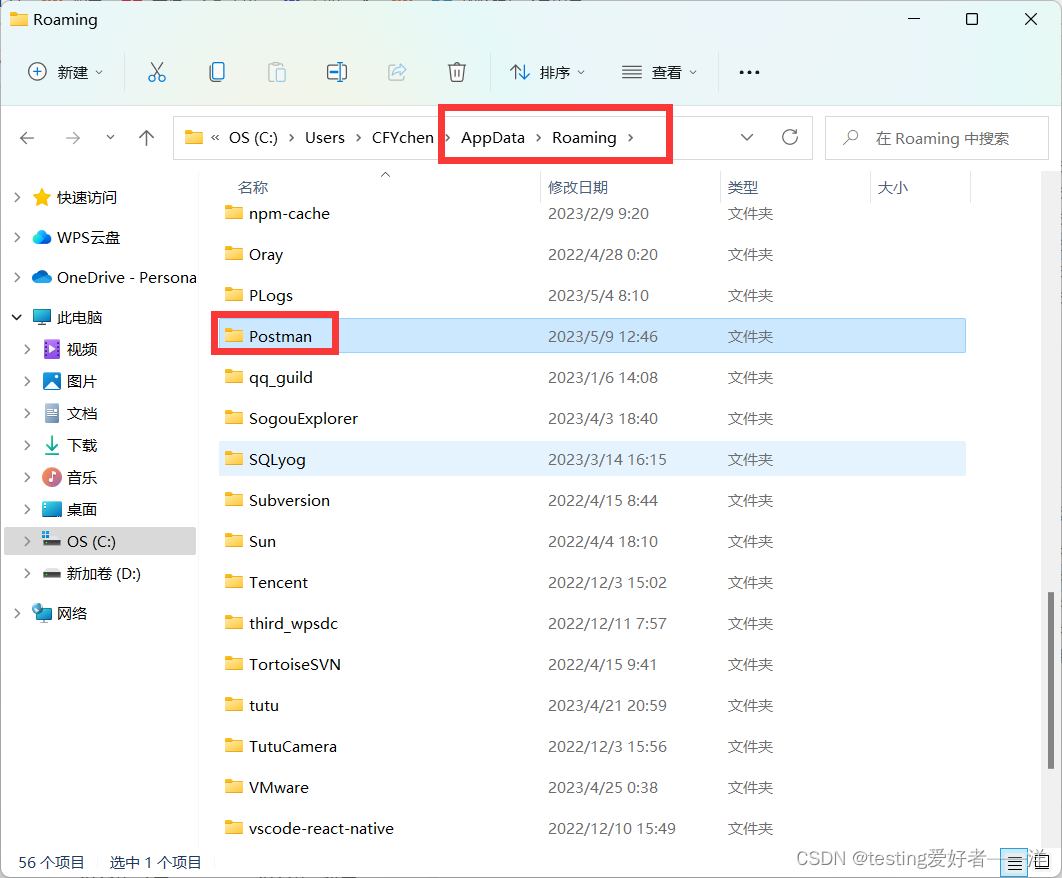Collapse the 此电脑 tree node
The height and width of the screenshot is (878, 1062).
[17, 317]
